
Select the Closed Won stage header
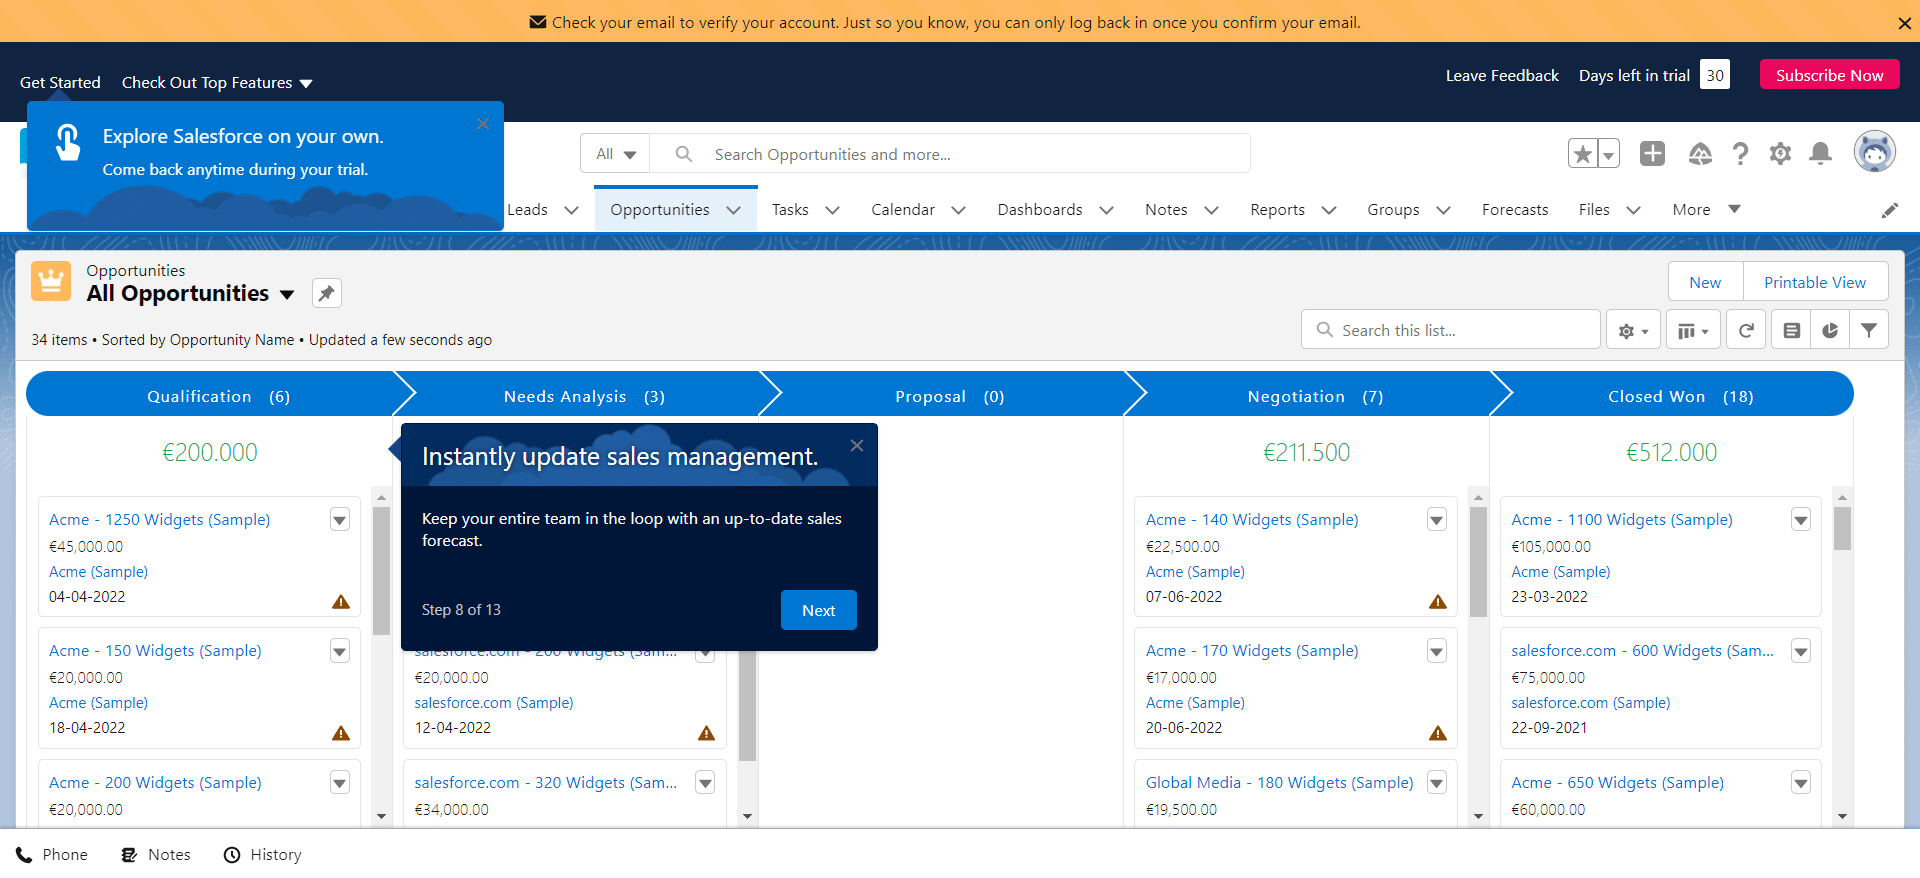click(x=1680, y=397)
